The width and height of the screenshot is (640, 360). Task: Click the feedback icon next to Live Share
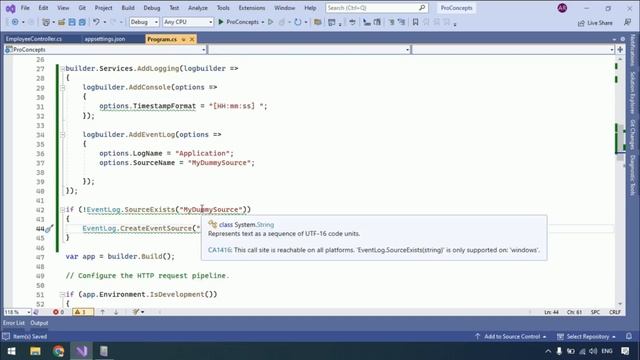(x=627, y=22)
